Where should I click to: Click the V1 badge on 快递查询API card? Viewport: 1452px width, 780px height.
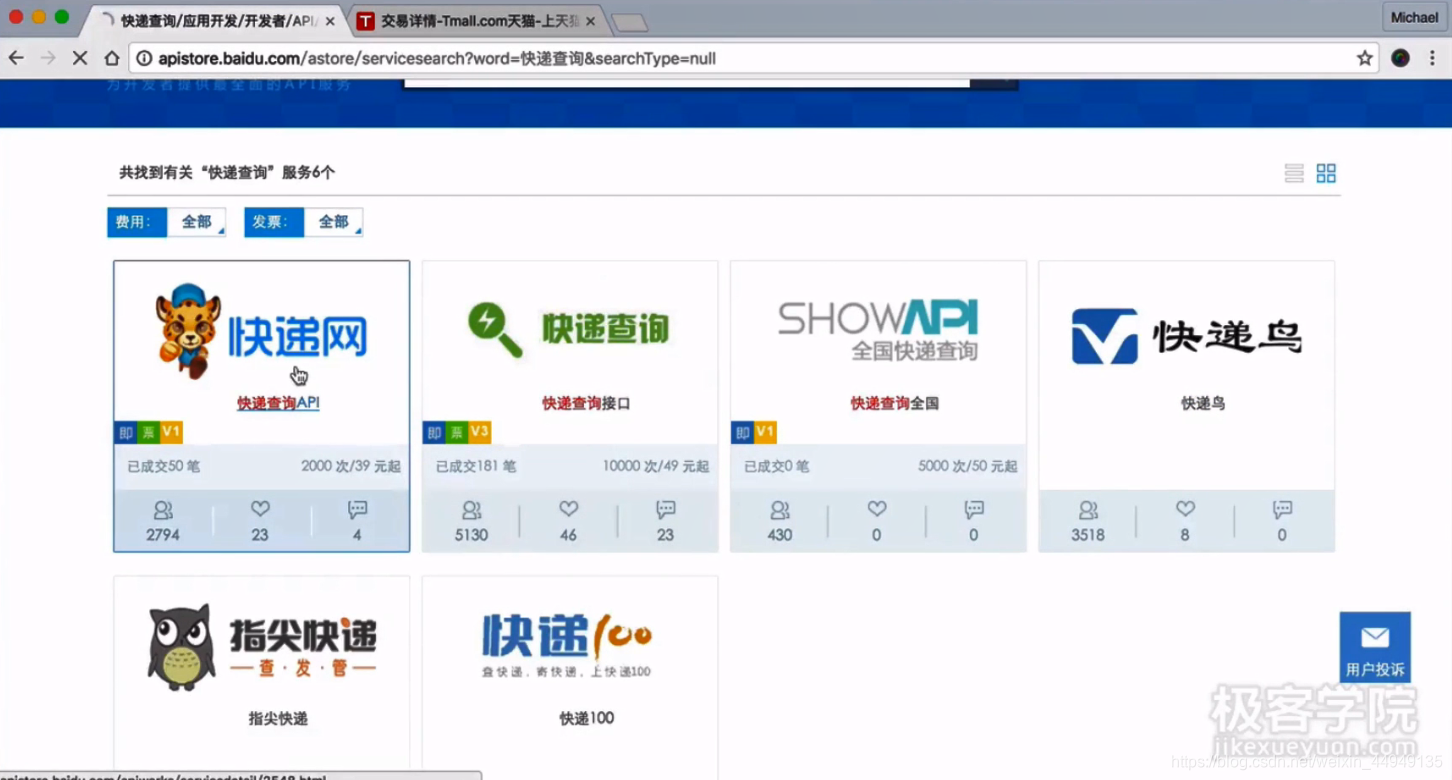click(171, 432)
